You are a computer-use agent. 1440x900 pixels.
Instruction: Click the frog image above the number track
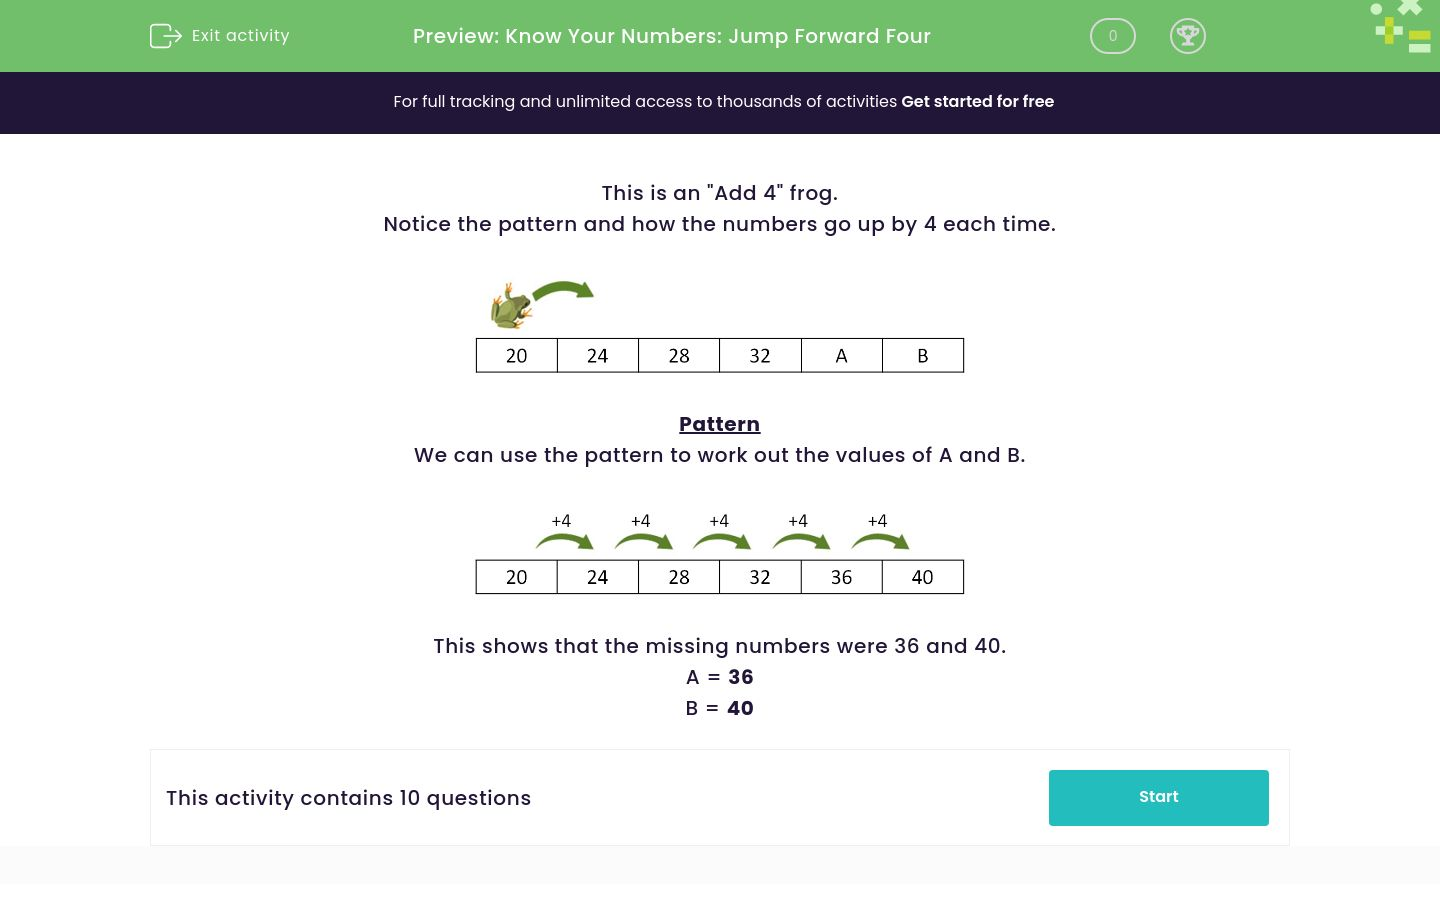pyautogui.click(x=510, y=305)
